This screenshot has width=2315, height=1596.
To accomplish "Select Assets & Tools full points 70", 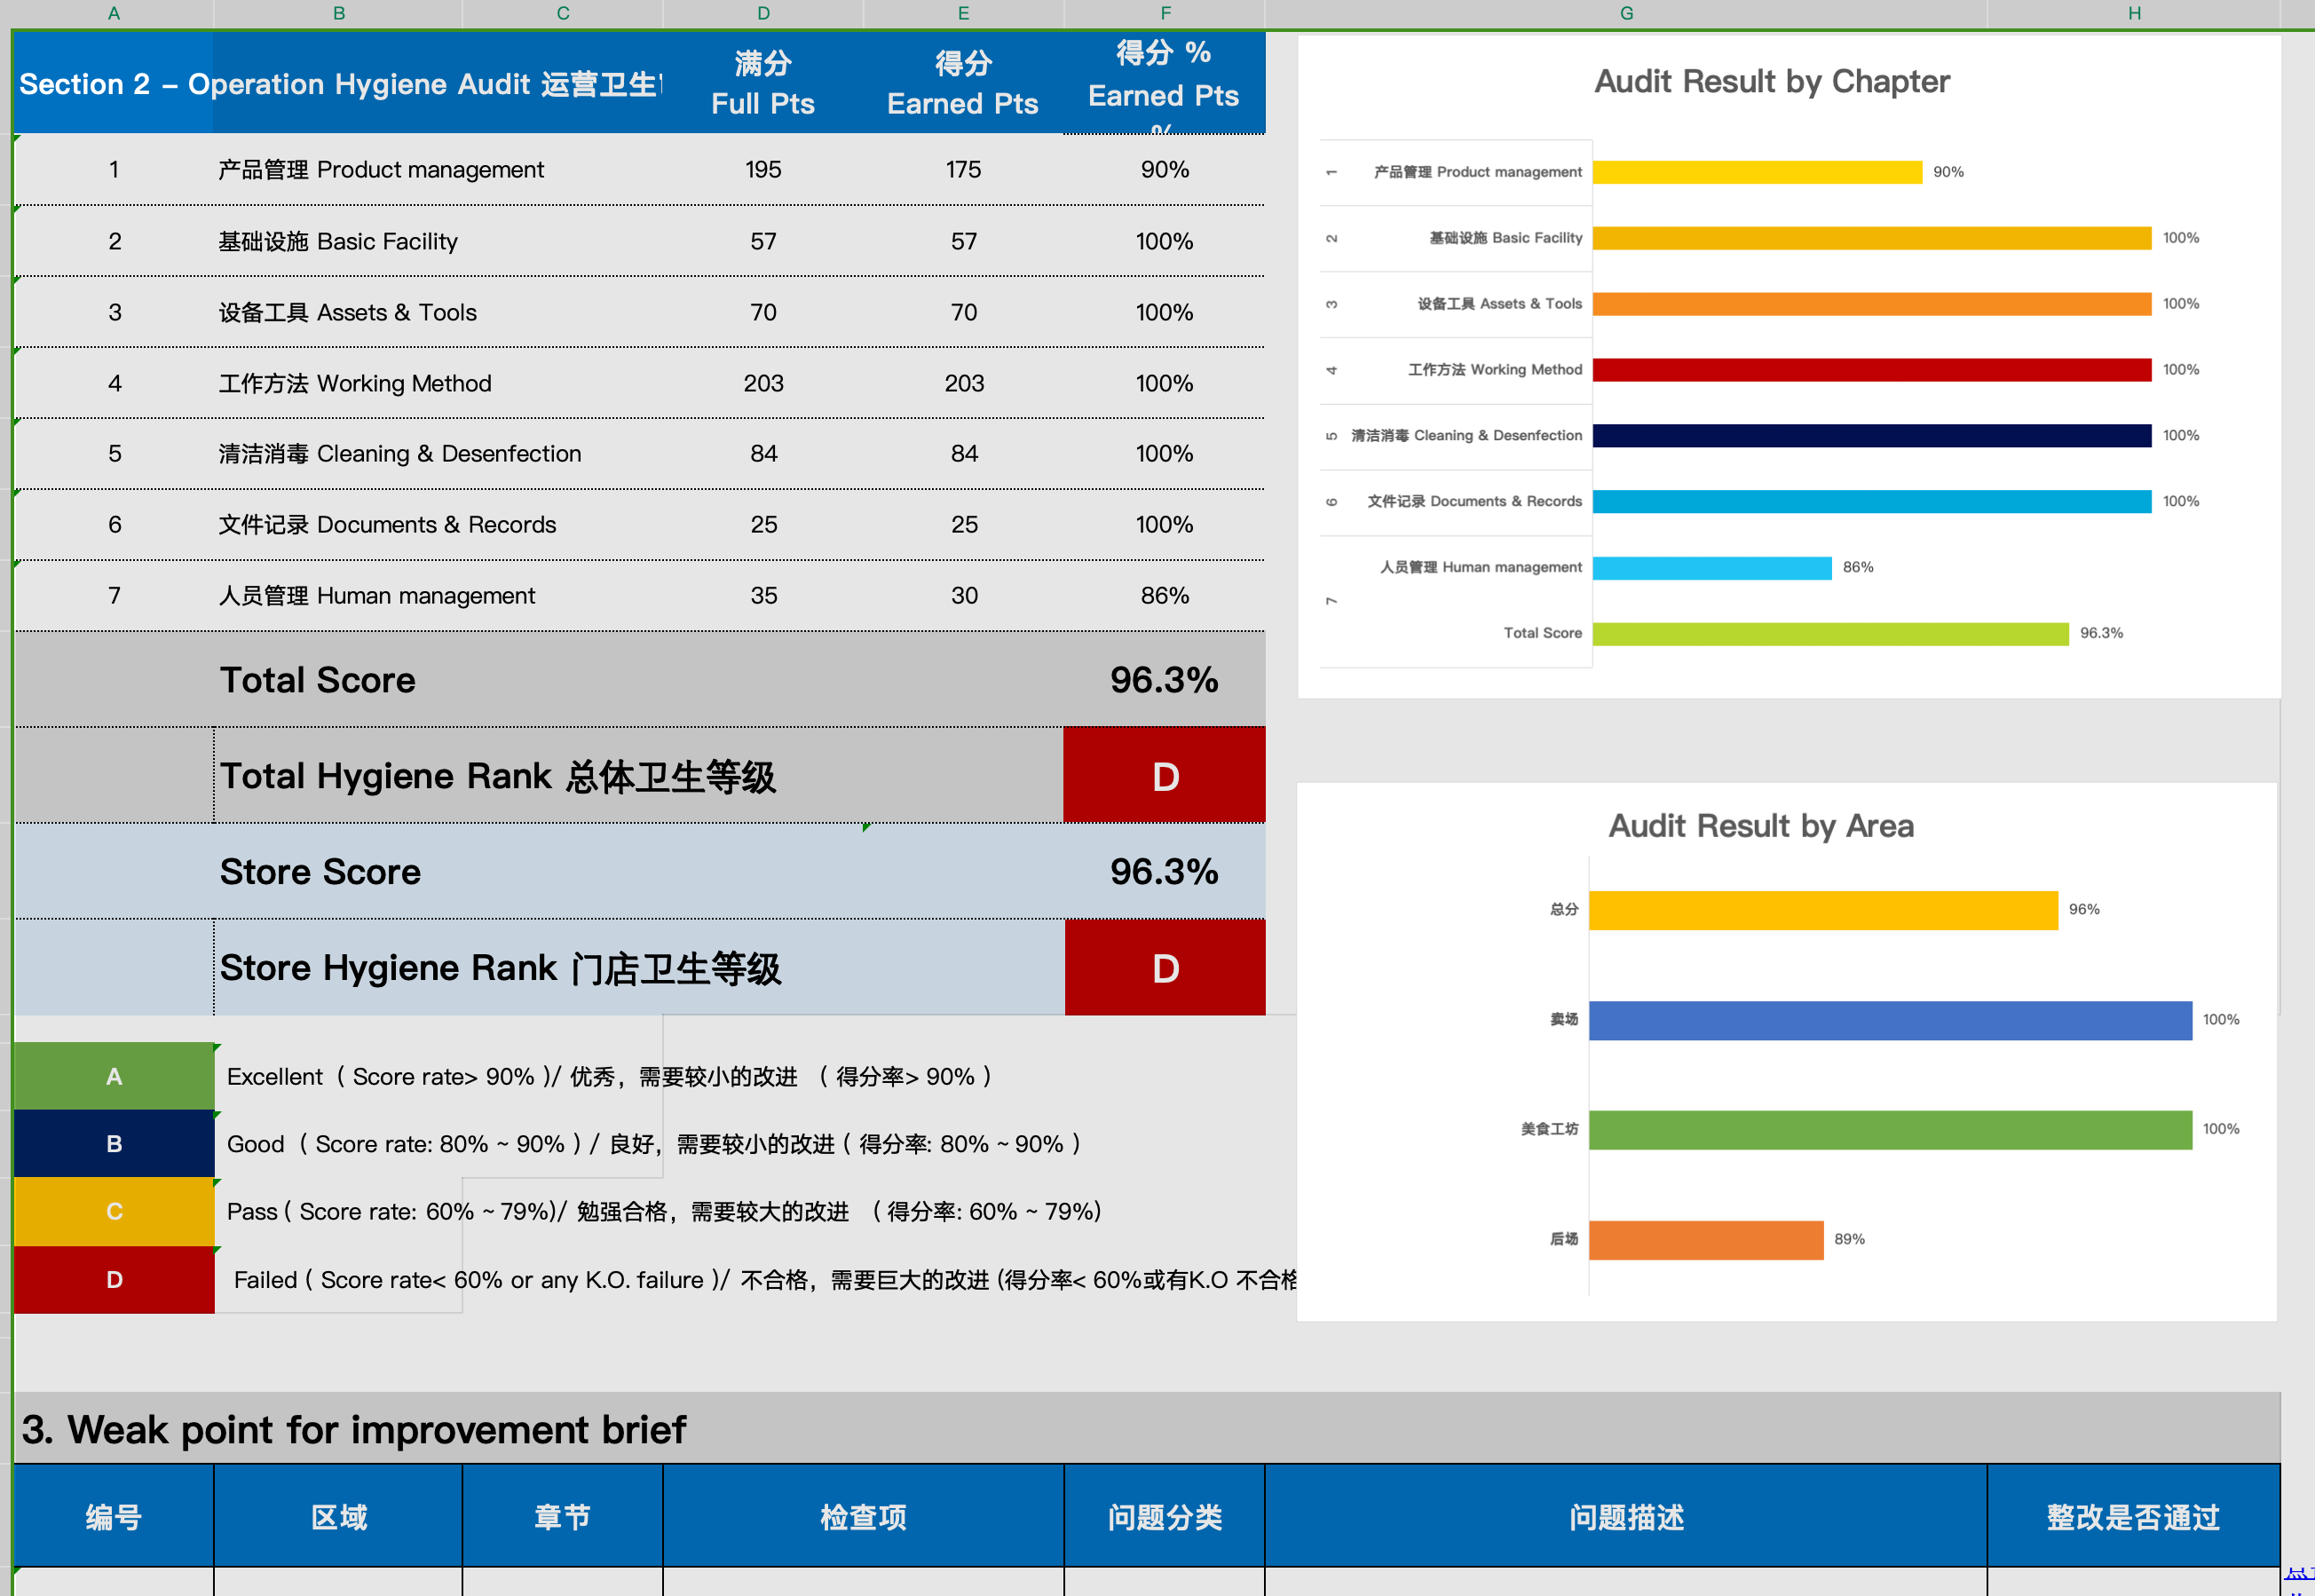I will click(x=763, y=312).
